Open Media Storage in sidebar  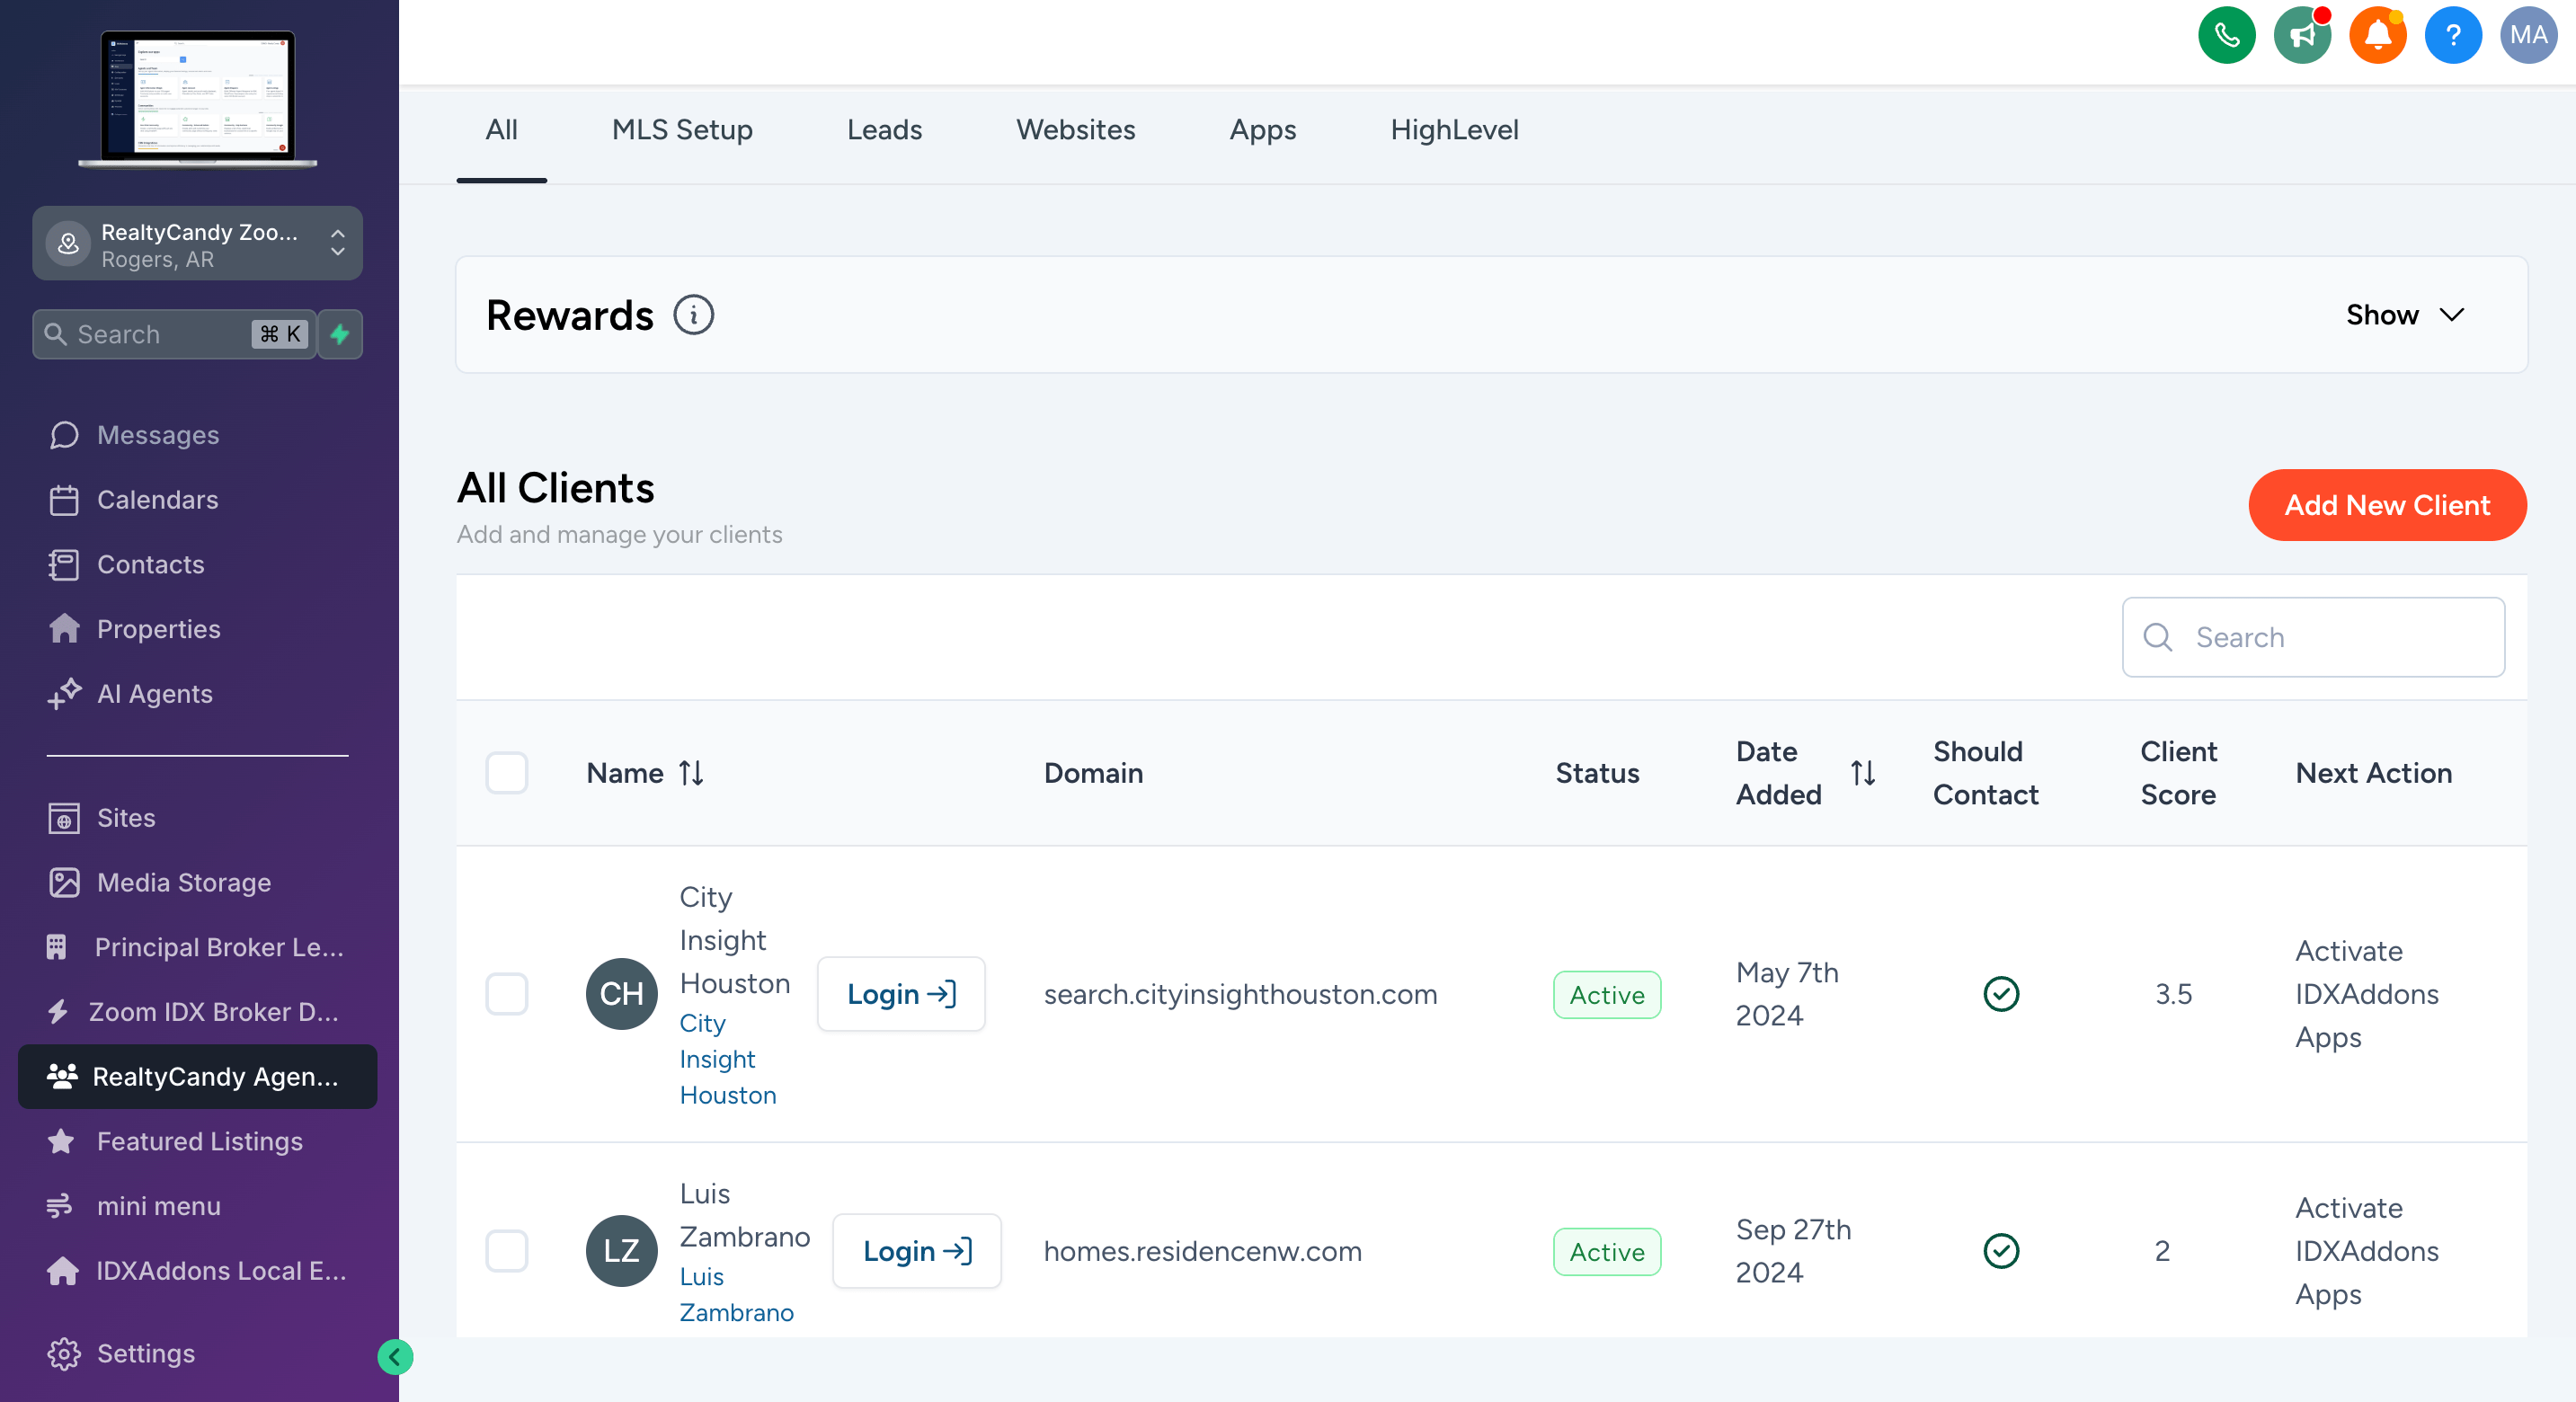(x=184, y=882)
